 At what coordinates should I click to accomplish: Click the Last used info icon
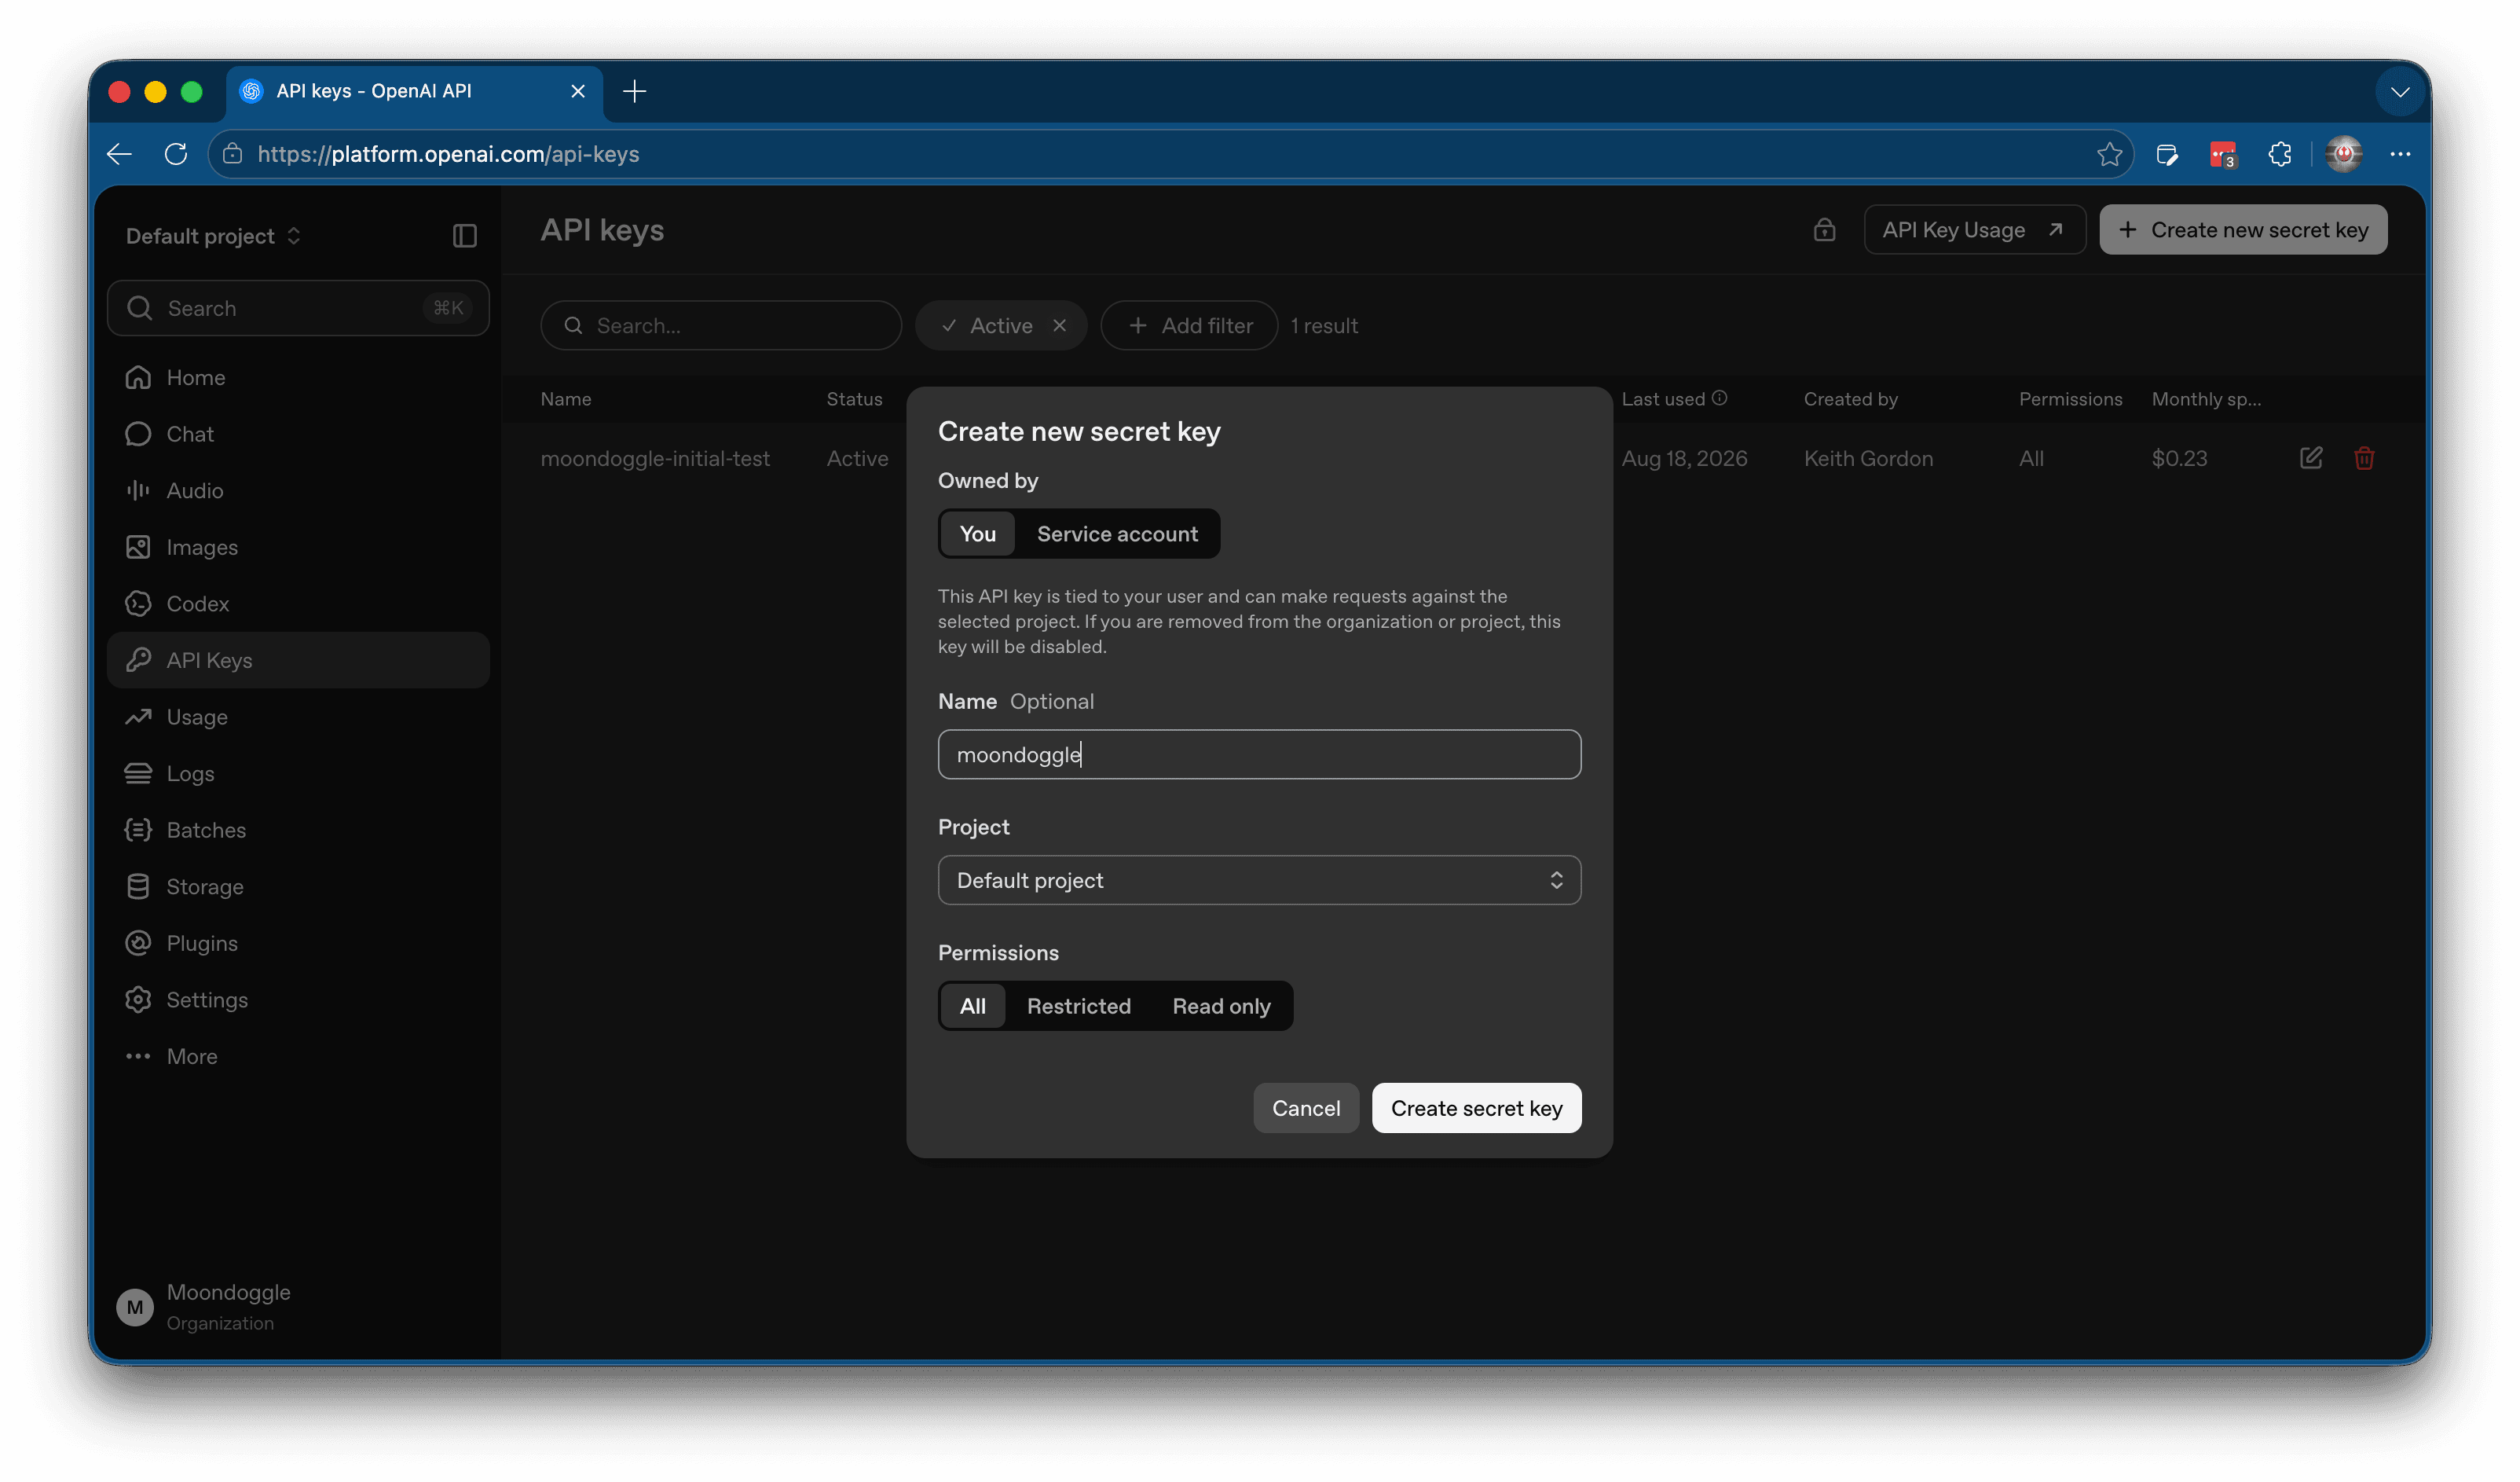pyautogui.click(x=1719, y=398)
